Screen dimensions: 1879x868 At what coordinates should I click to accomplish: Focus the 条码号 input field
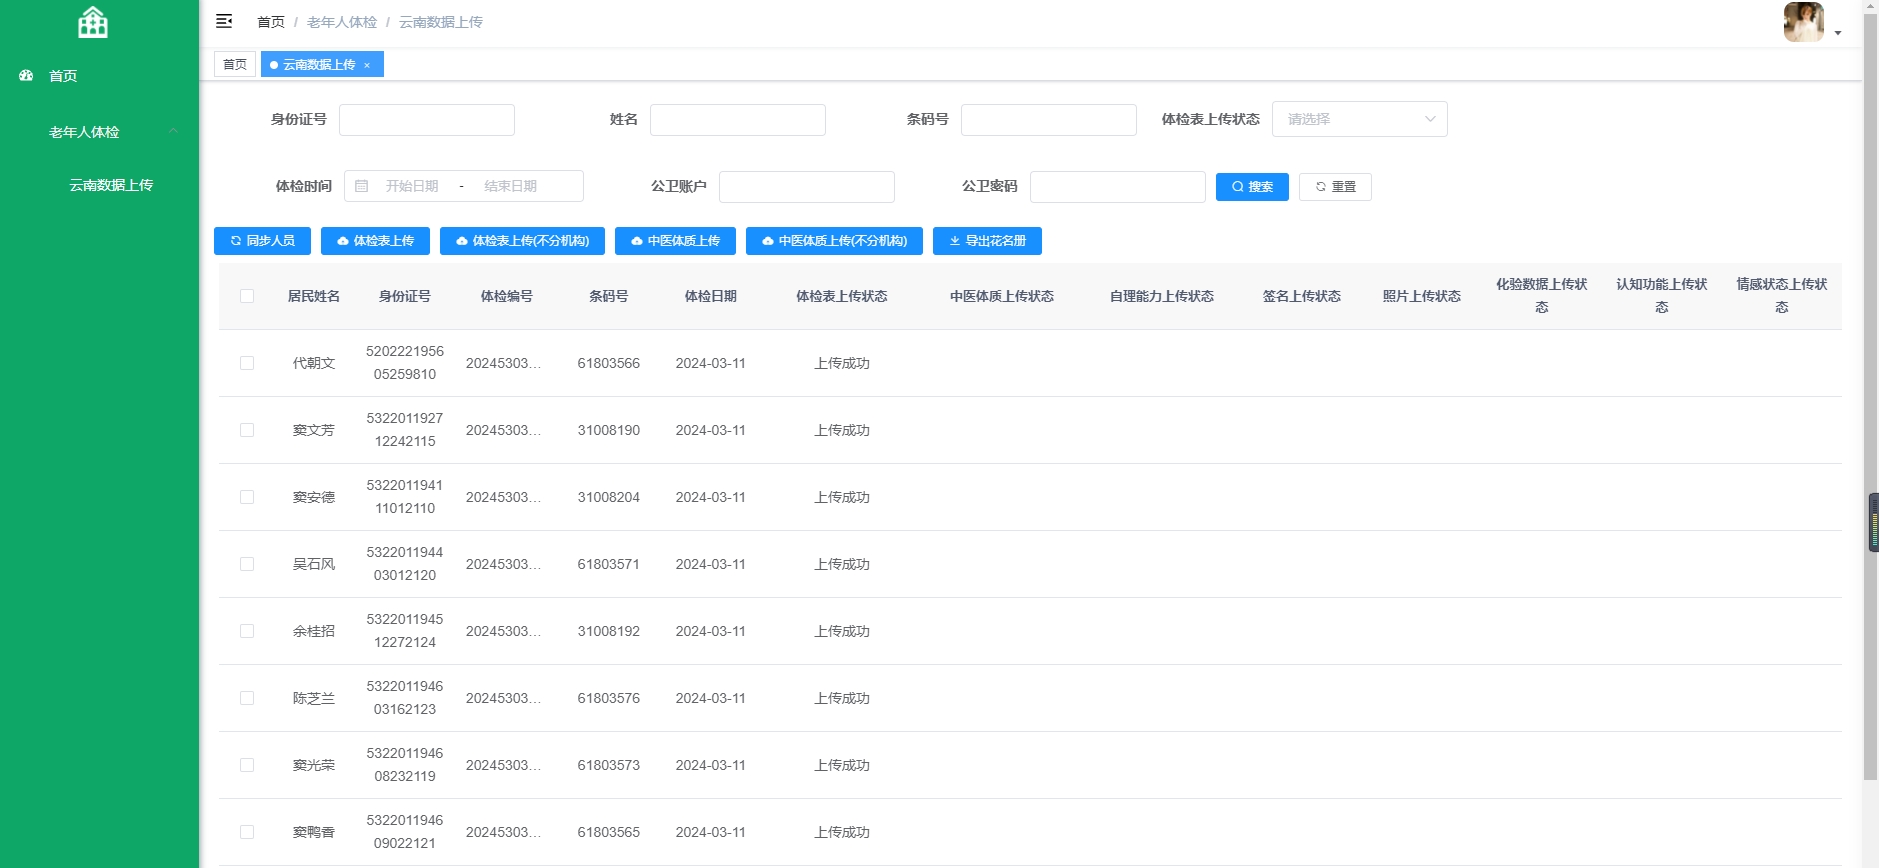1049,120
